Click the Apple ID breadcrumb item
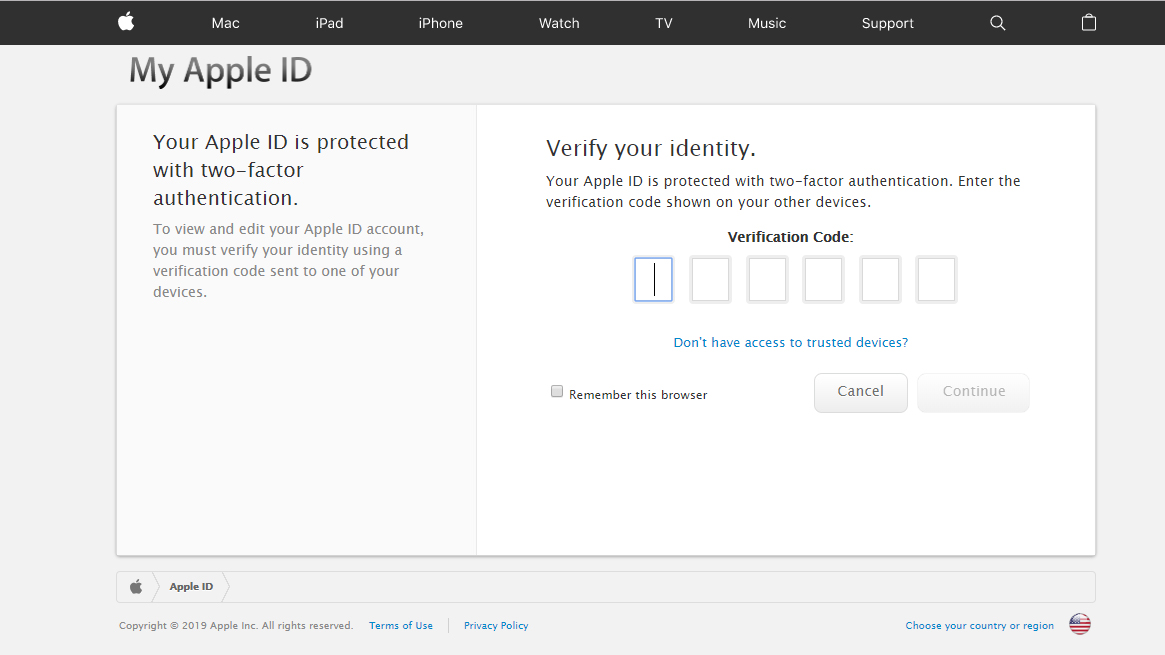Image resolution: width=1165 pixels, height=655 pixels. coord(191,587)
